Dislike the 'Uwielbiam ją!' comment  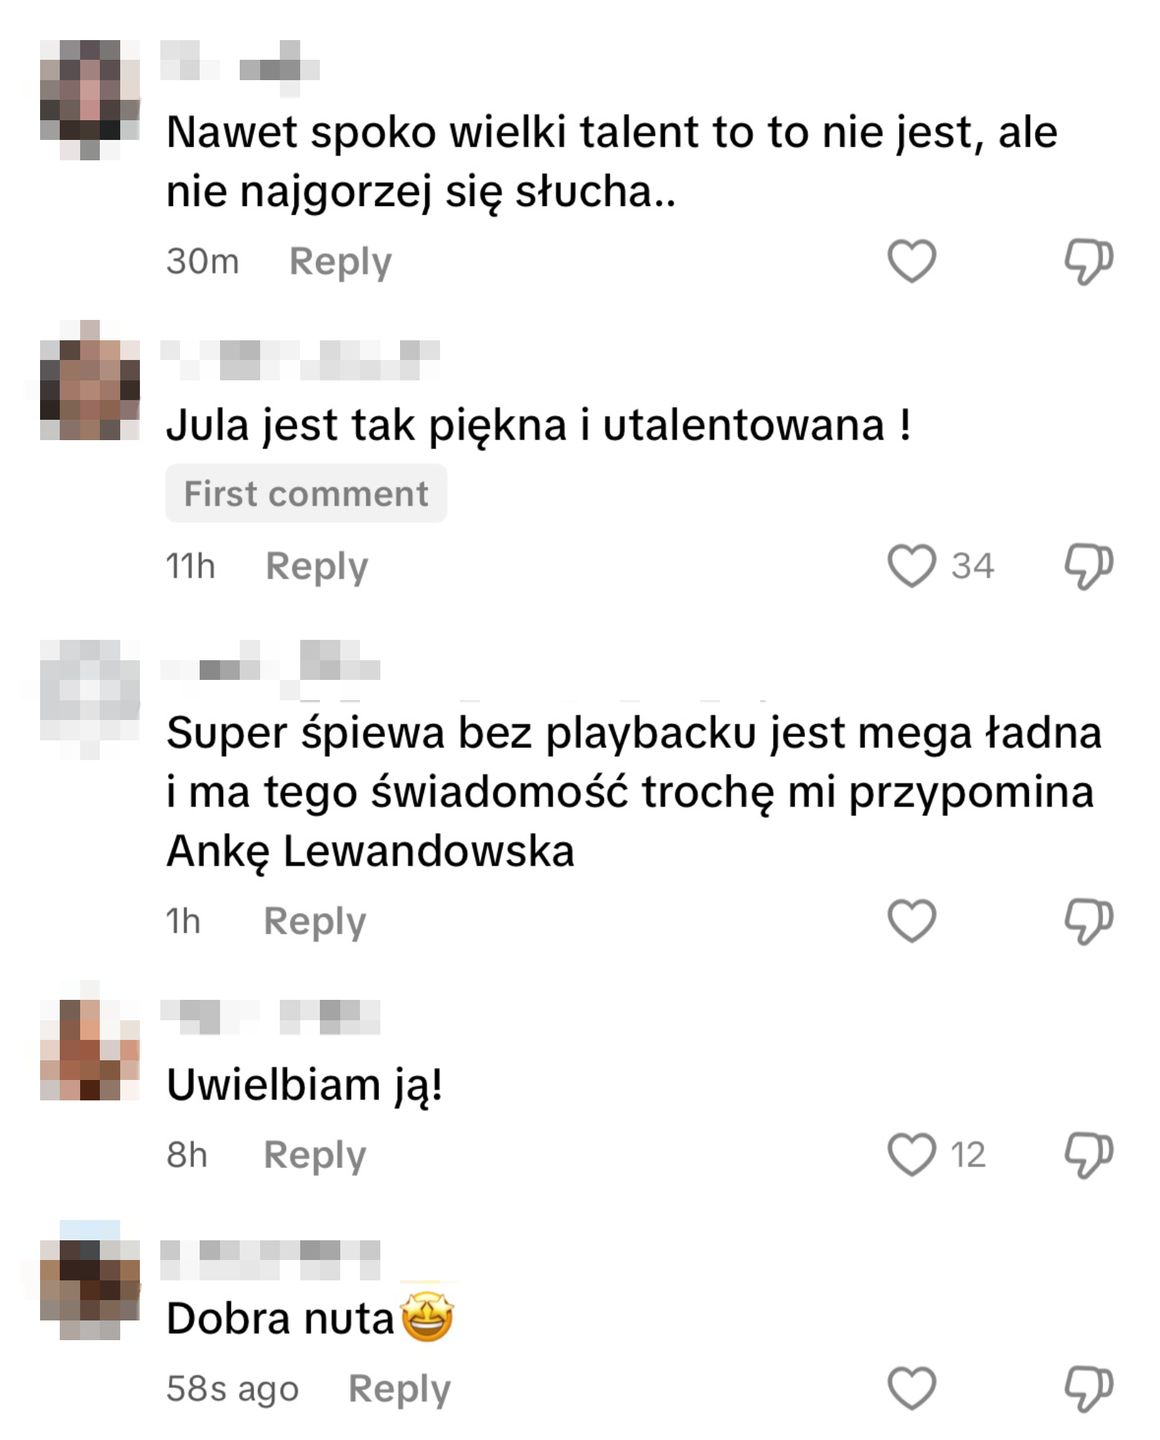click(x=1088, y=1155)
